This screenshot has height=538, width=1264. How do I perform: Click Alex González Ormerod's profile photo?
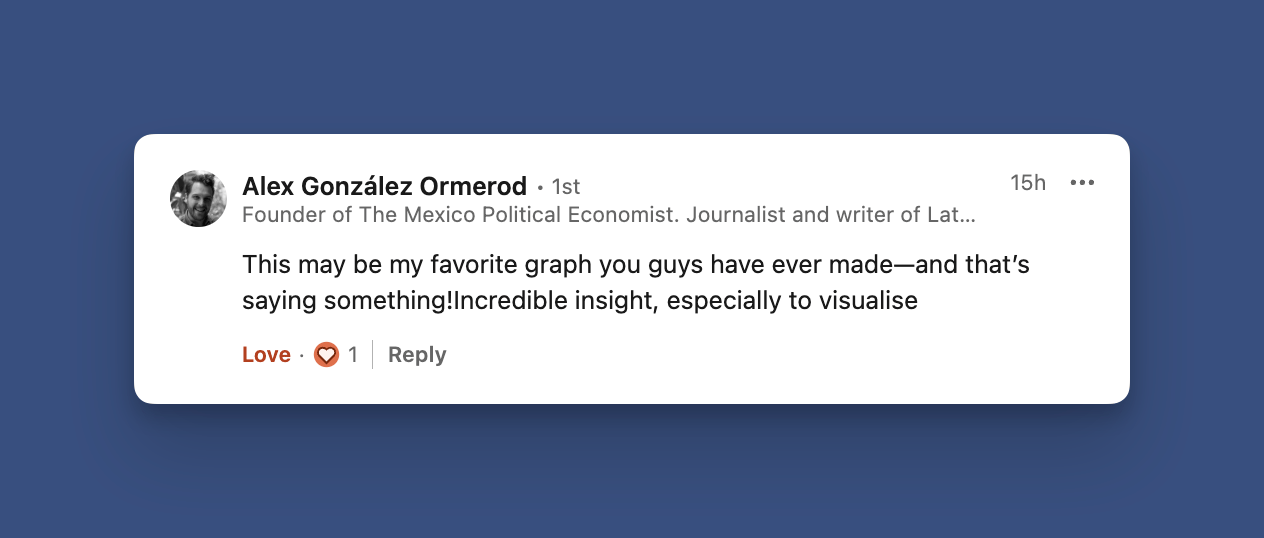[198, 198]
